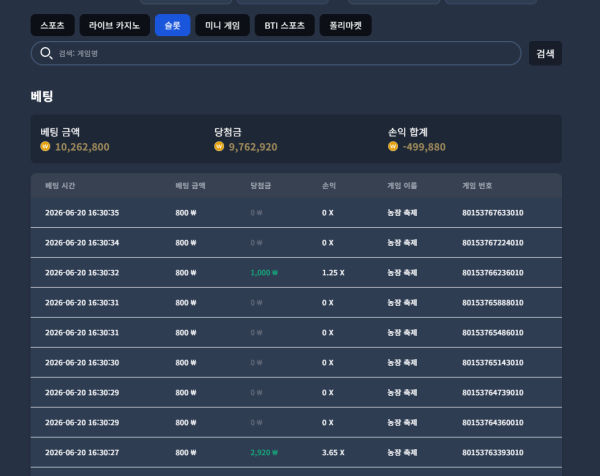This screenshot has width=600, height=476.
Task: Click the magnifier search icon
Action: [x=46, y=53]
